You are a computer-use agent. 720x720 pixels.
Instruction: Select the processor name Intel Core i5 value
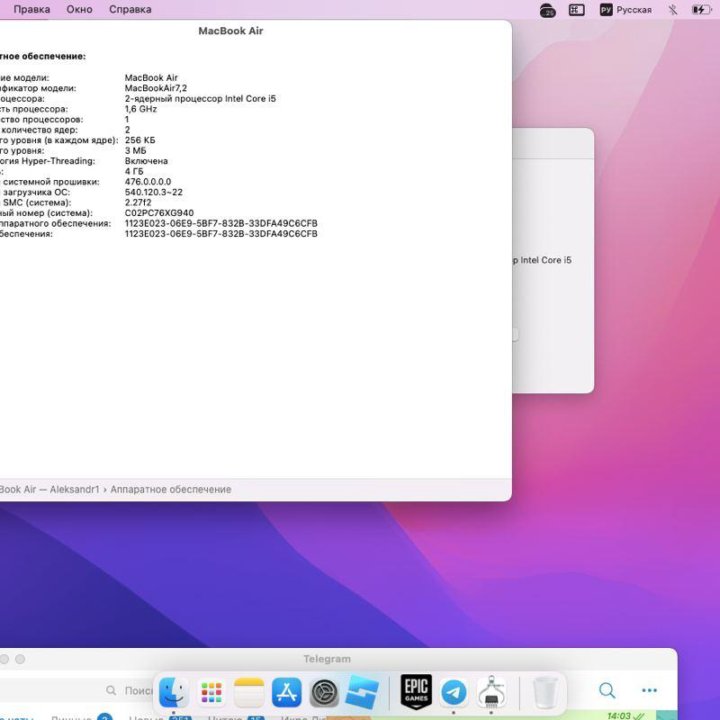tap(200, 98)
